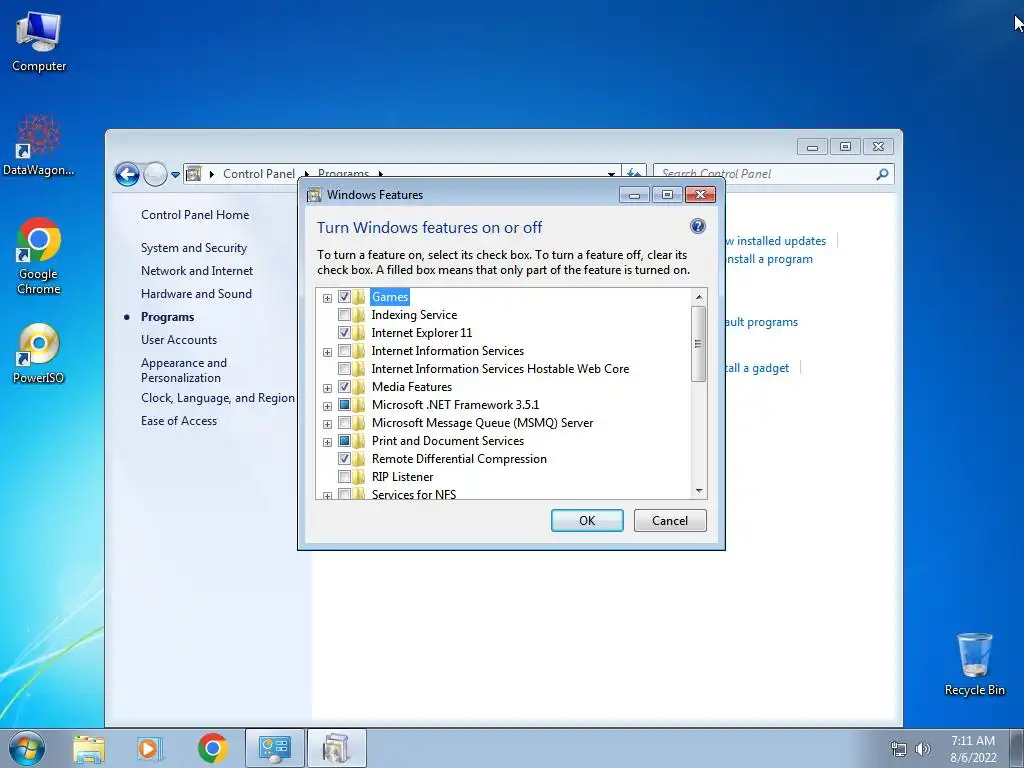Uncheck the Games feature checkbox
This screenshot has width=1024, height=768.
pyautogui.click(x=344, y=296)
